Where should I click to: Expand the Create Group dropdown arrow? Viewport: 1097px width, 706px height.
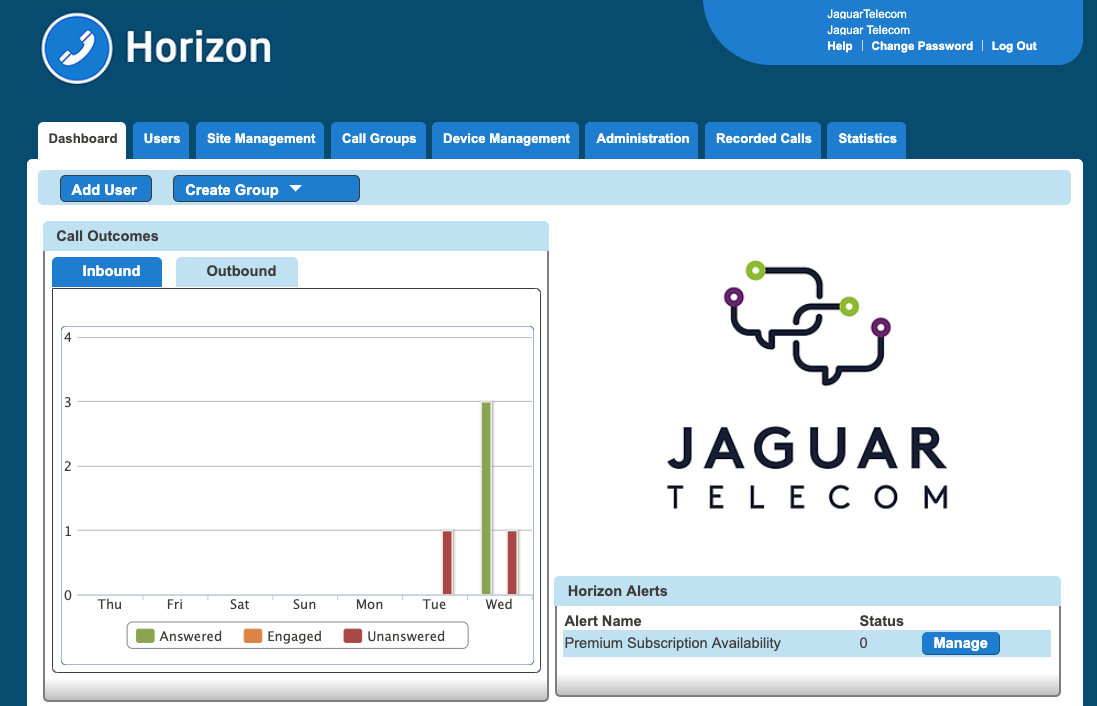295,189
